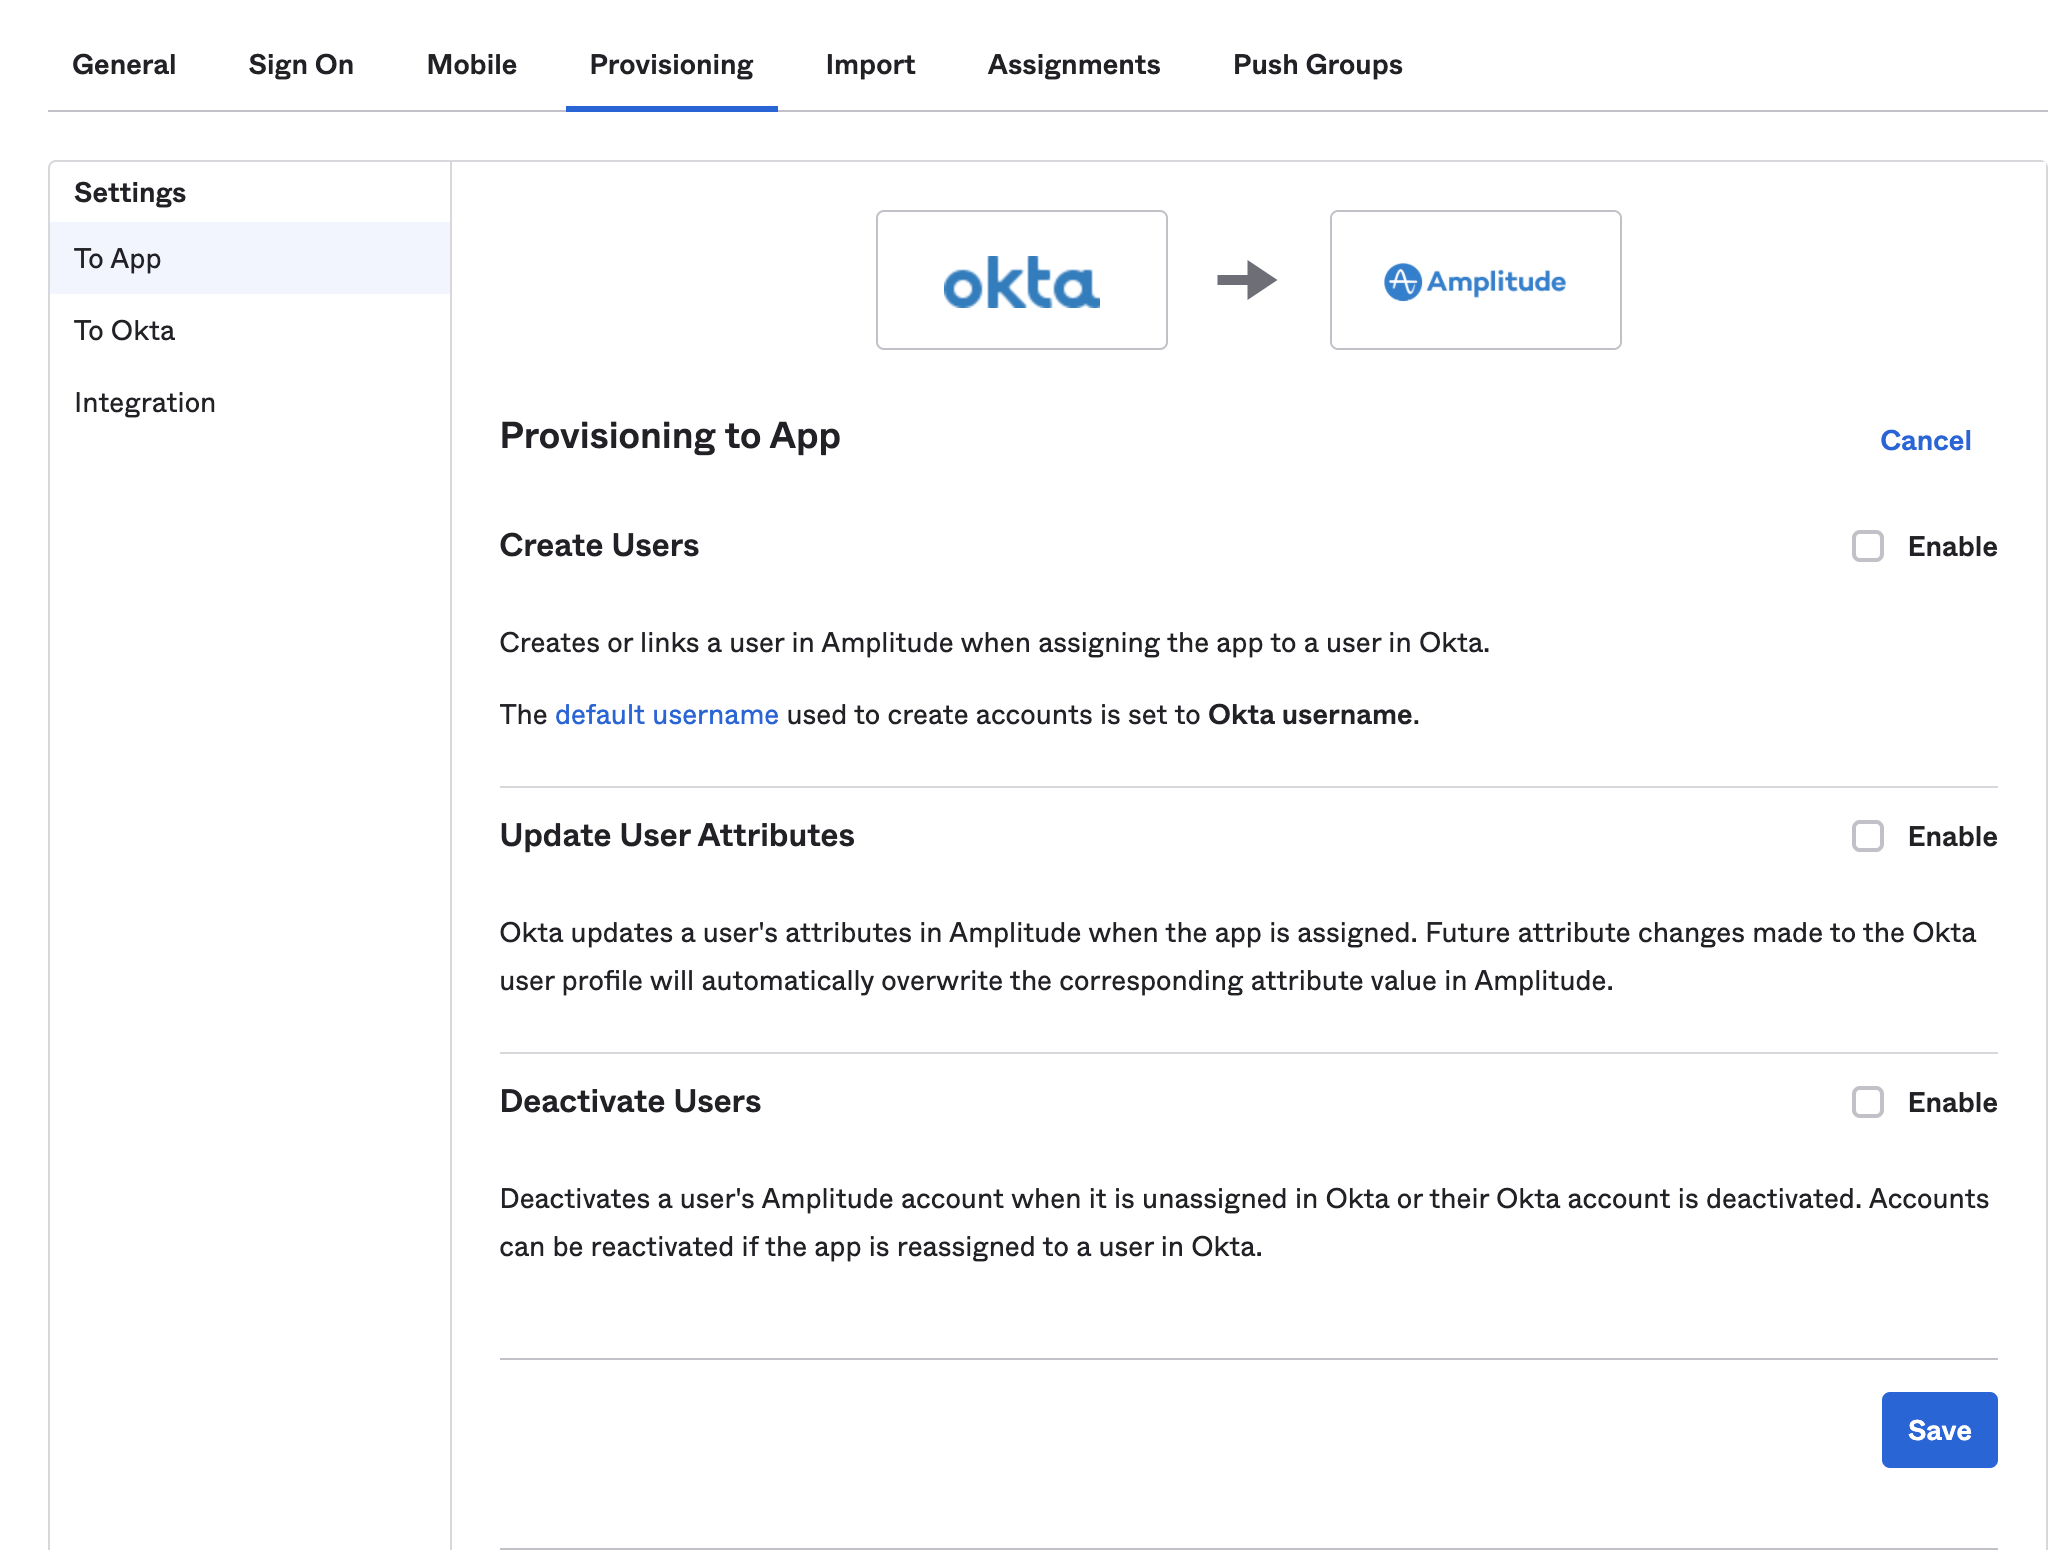Click the arrow between Okta and Amplitude
The width and height of the screenshot is (2068, 1550).
click(x=1247, y=280)
